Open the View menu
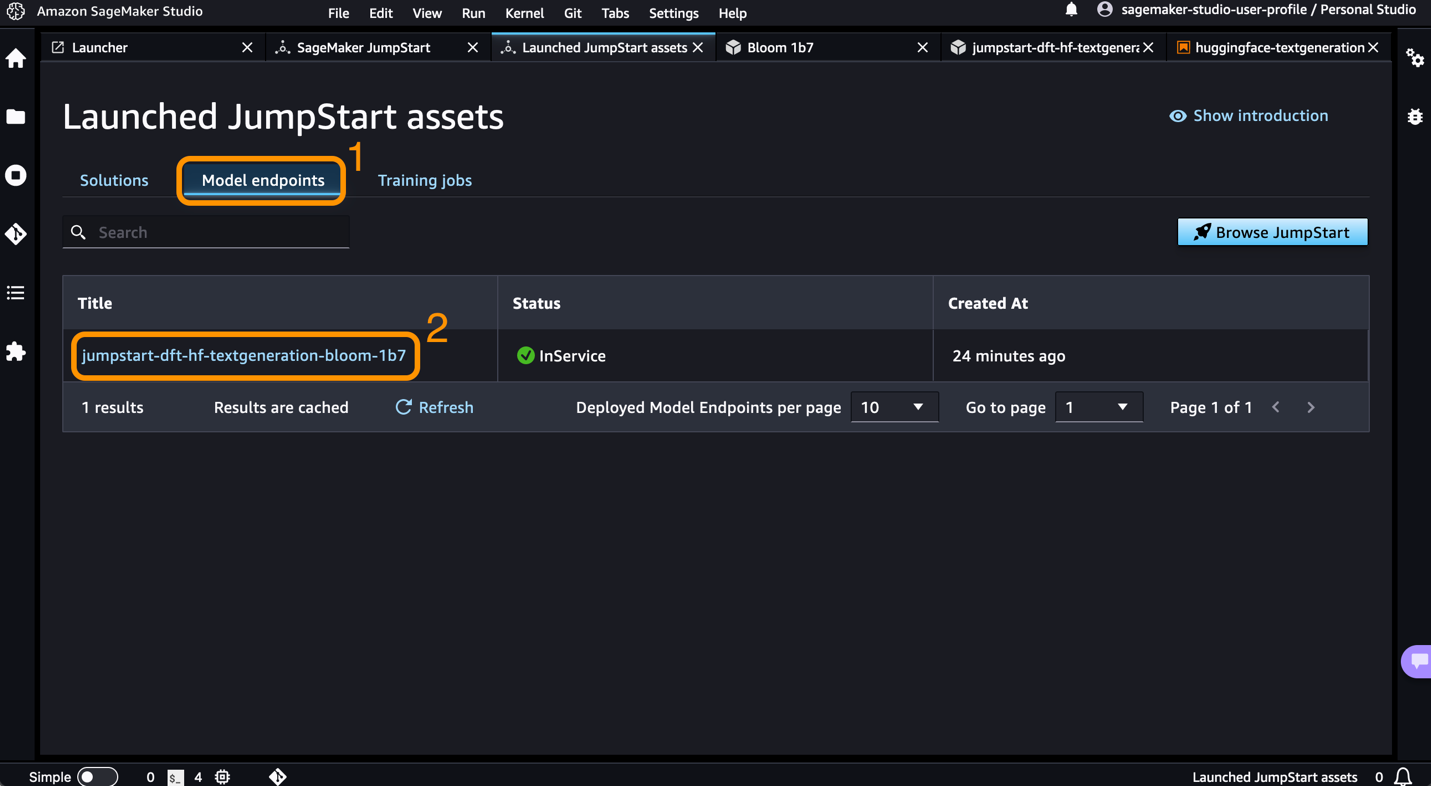 [427, 13]
